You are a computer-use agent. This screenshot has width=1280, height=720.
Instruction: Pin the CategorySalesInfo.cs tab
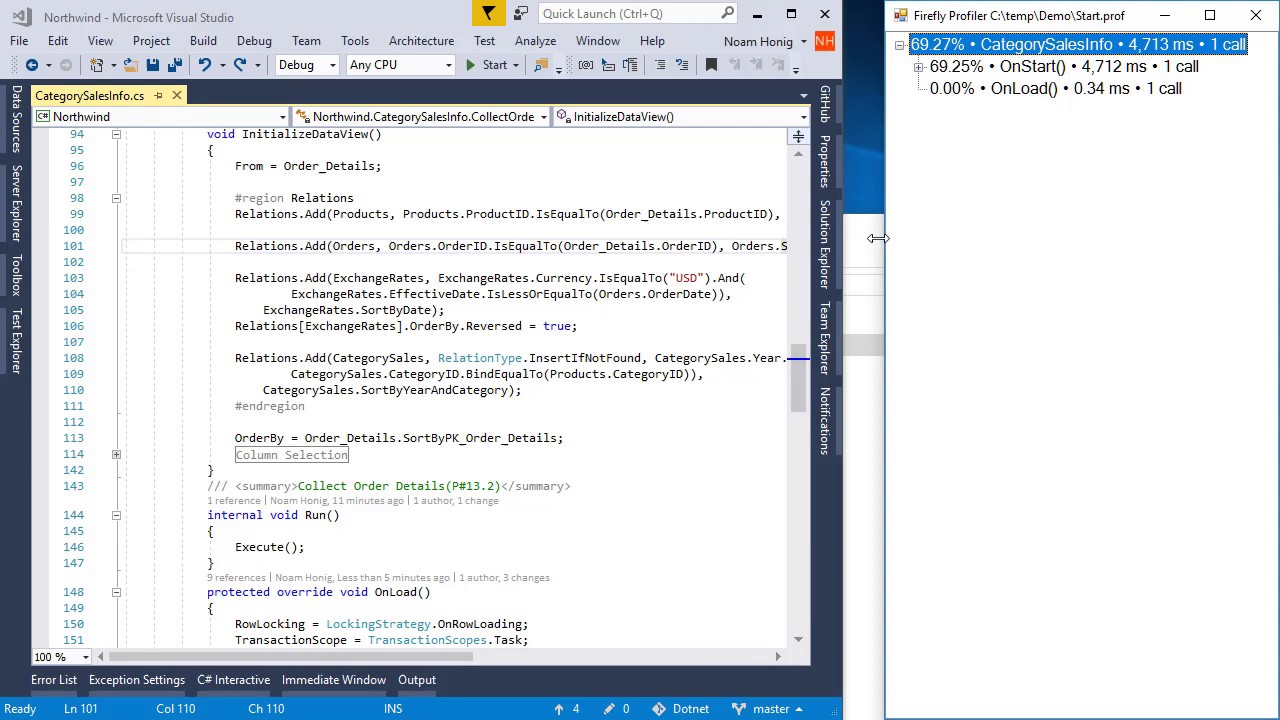point(158,96)
